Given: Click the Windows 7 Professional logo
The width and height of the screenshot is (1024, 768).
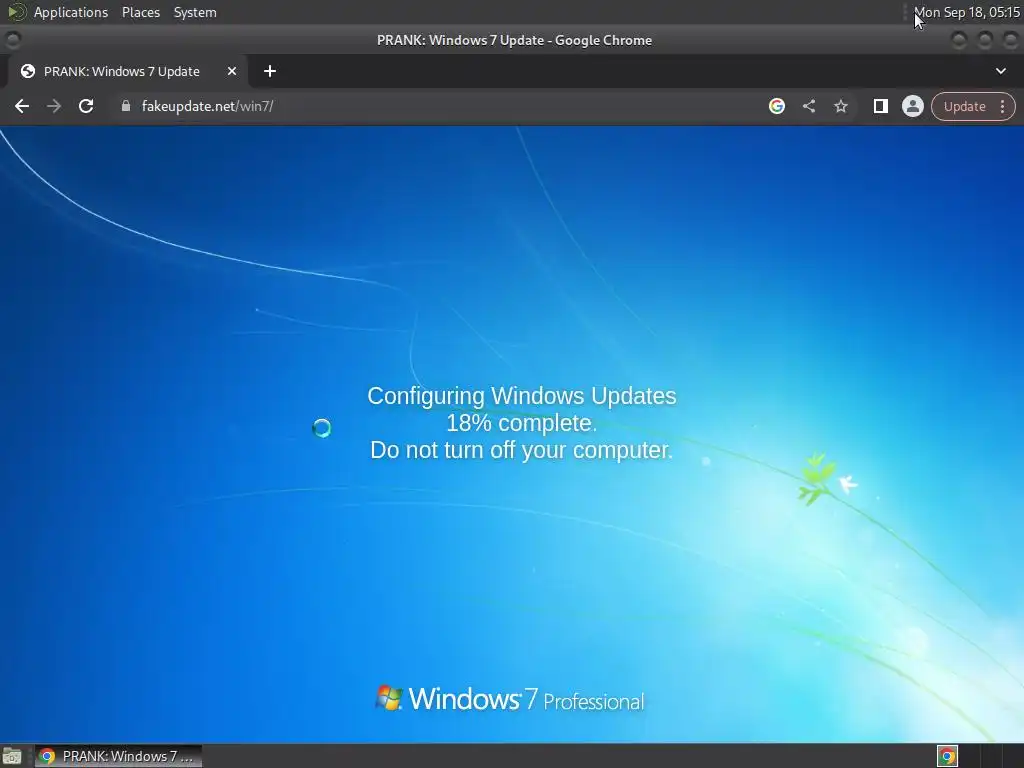Looking at the screenshot, I should tap(510, 699).
